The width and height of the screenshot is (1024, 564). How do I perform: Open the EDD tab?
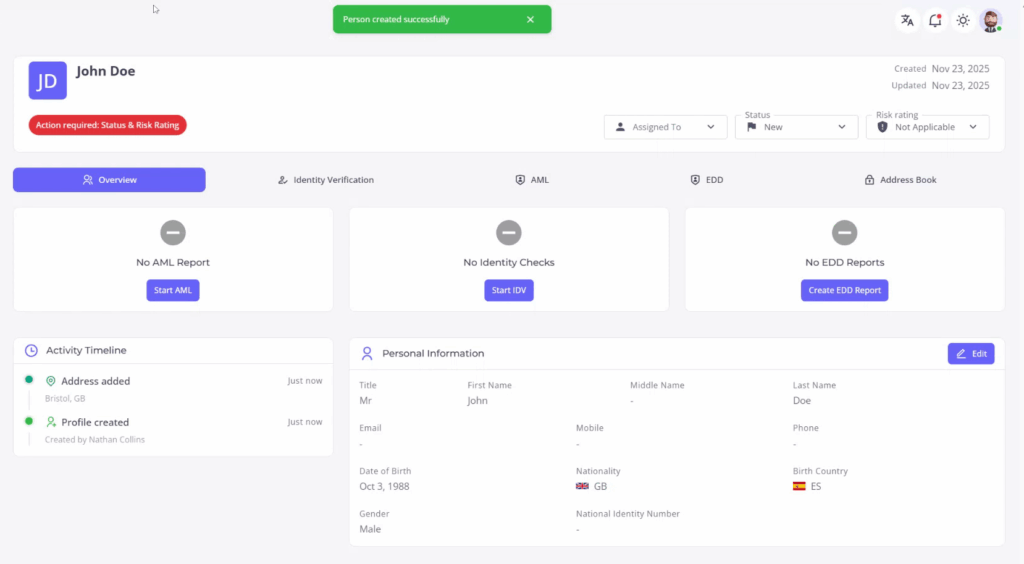tap(706, 180)
